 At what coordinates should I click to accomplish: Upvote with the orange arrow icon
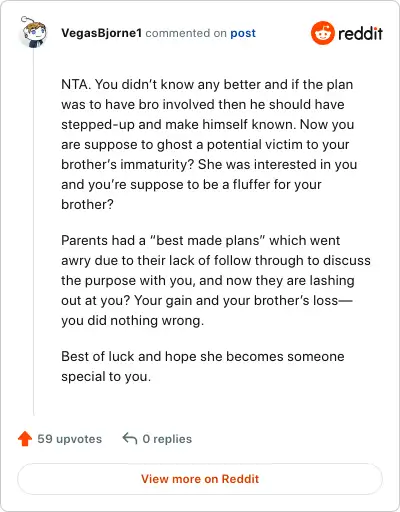pos(25,439)
